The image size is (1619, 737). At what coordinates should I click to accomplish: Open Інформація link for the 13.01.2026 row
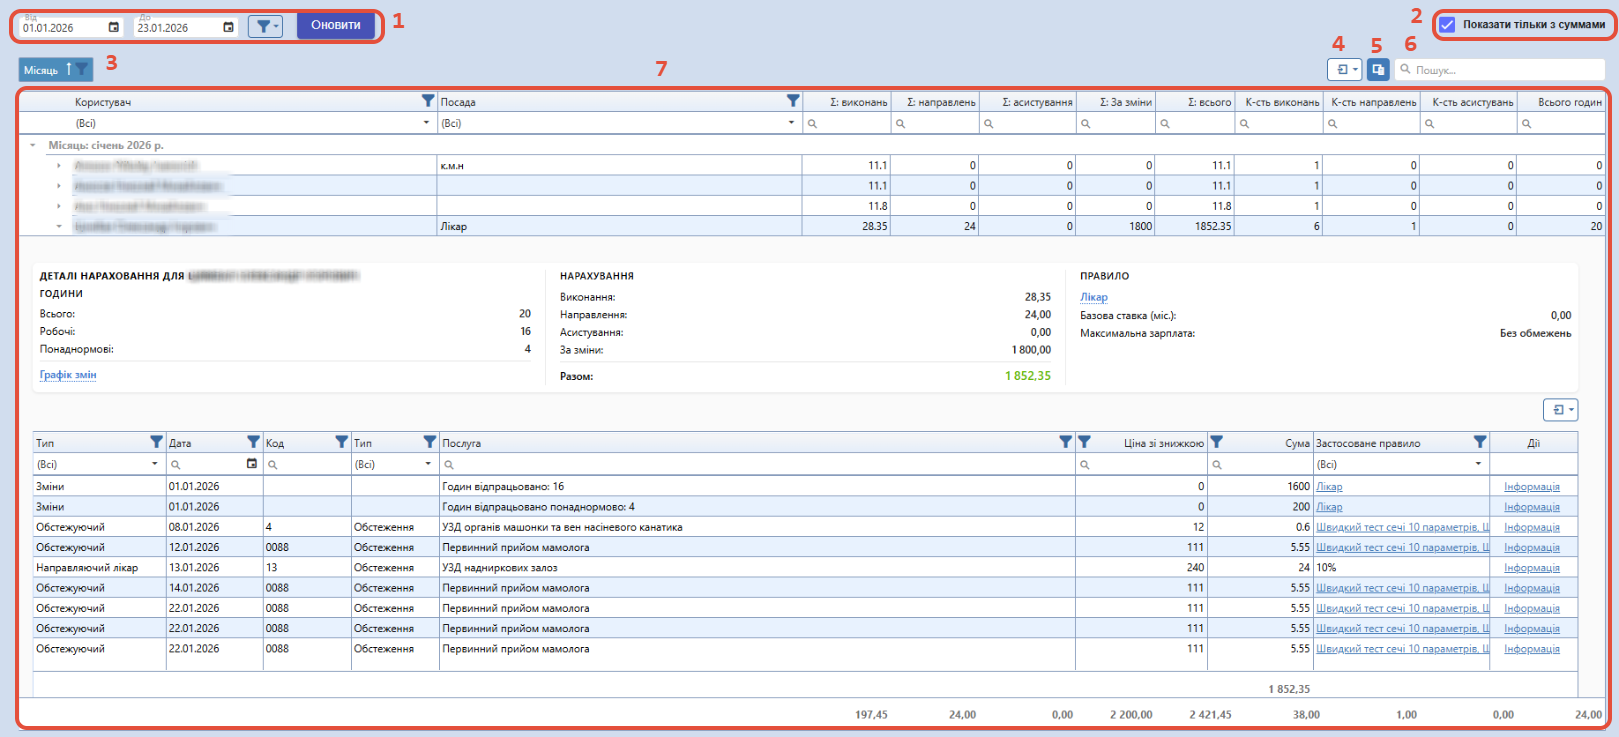(x=1531, y=568)
